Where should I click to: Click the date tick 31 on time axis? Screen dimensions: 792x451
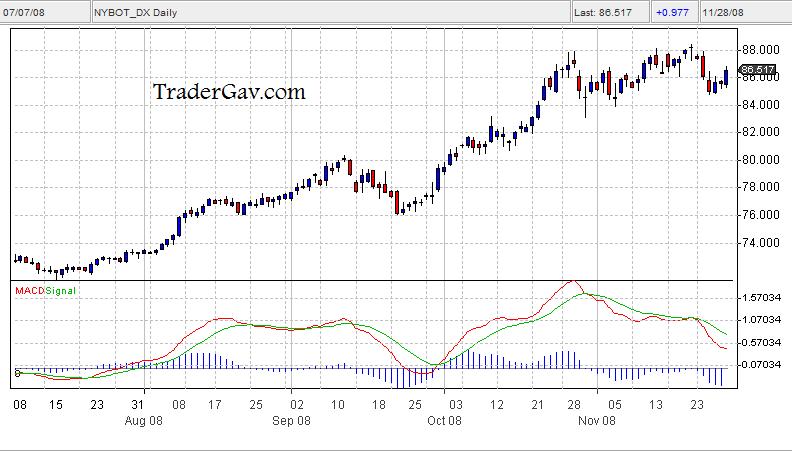(138, 405)
